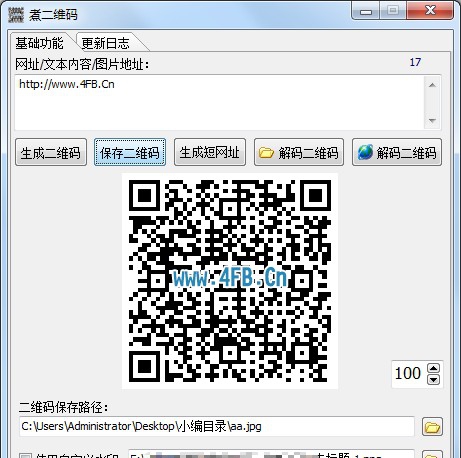Click the text box scroll up arrow

point(432,85)
